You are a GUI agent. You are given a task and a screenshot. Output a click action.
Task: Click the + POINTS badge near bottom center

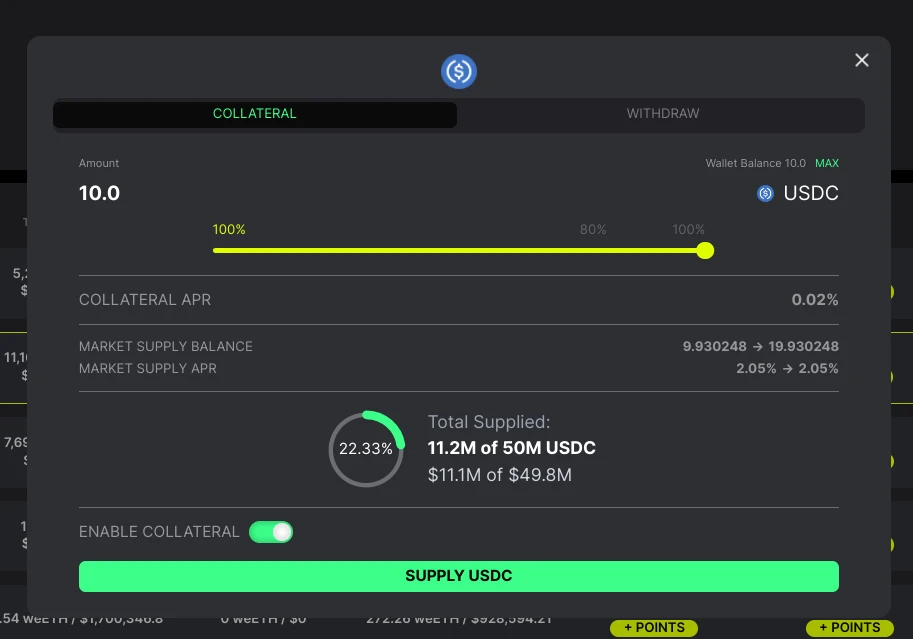(653, 627)
